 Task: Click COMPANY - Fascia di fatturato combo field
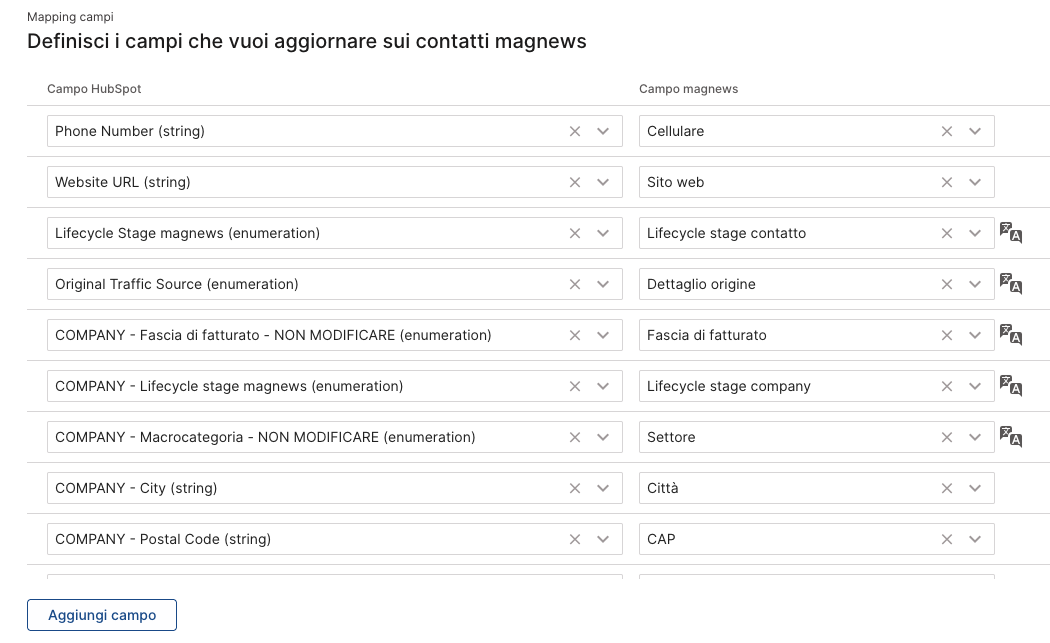click(300, 335)
